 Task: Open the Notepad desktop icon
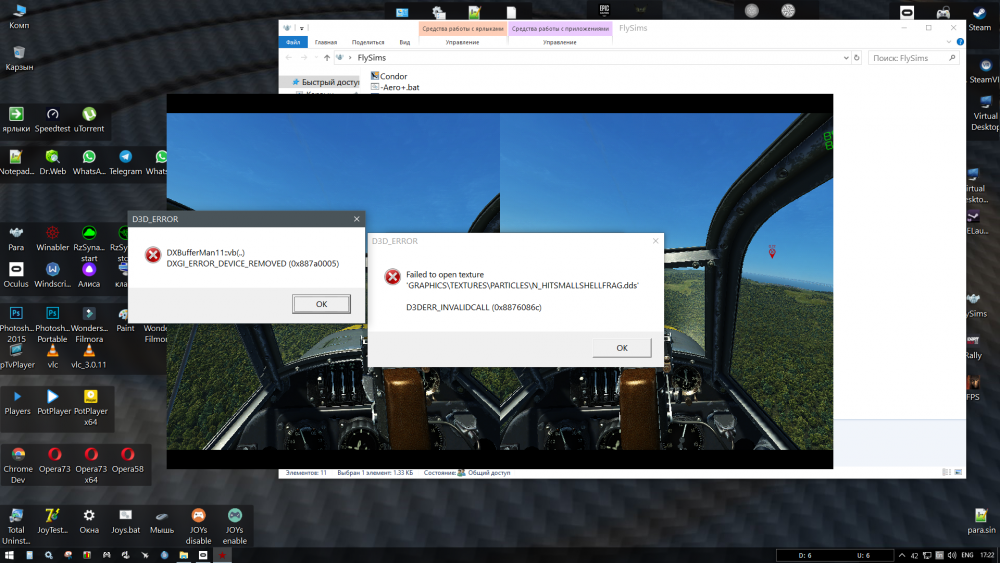click(x=16, y=163)
